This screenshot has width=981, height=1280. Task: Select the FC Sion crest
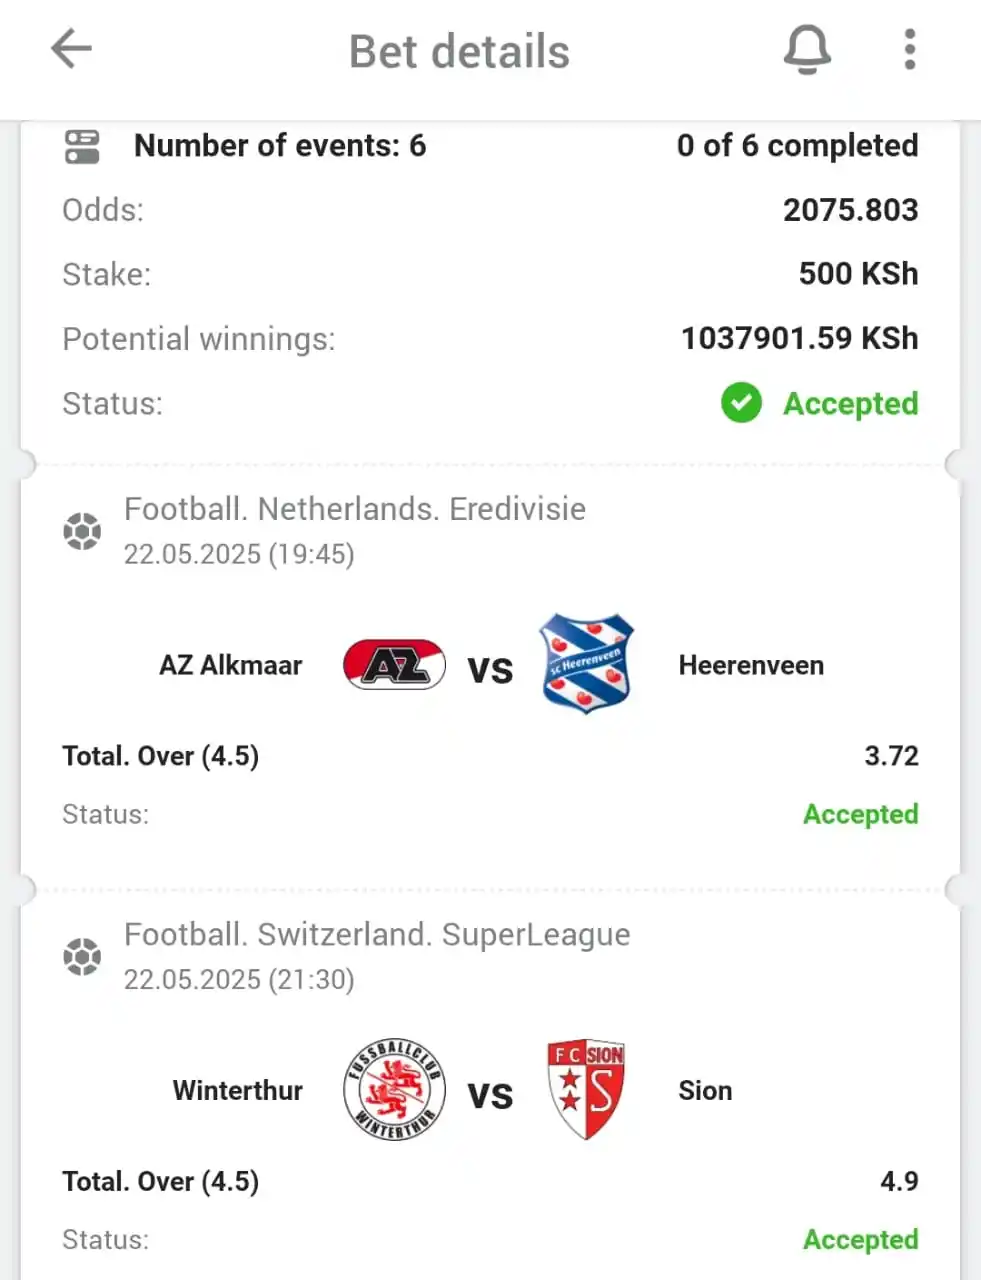(586, 1089)
